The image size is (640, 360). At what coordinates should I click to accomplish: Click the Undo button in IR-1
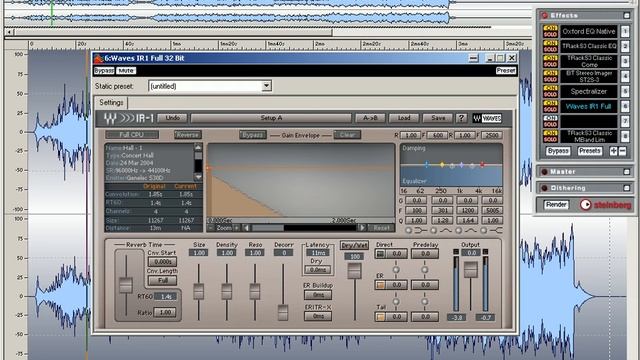coord(172,118)
